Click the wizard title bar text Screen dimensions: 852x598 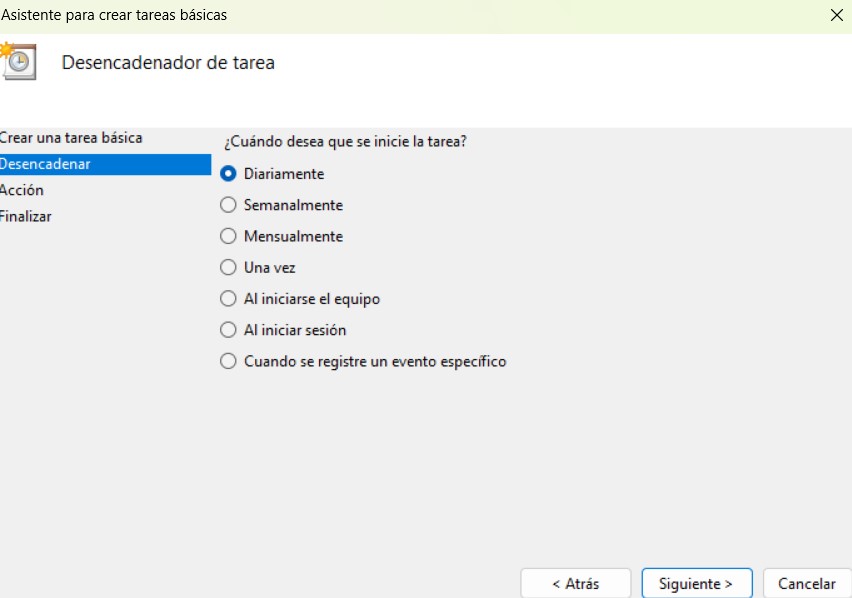coord(113,15)
